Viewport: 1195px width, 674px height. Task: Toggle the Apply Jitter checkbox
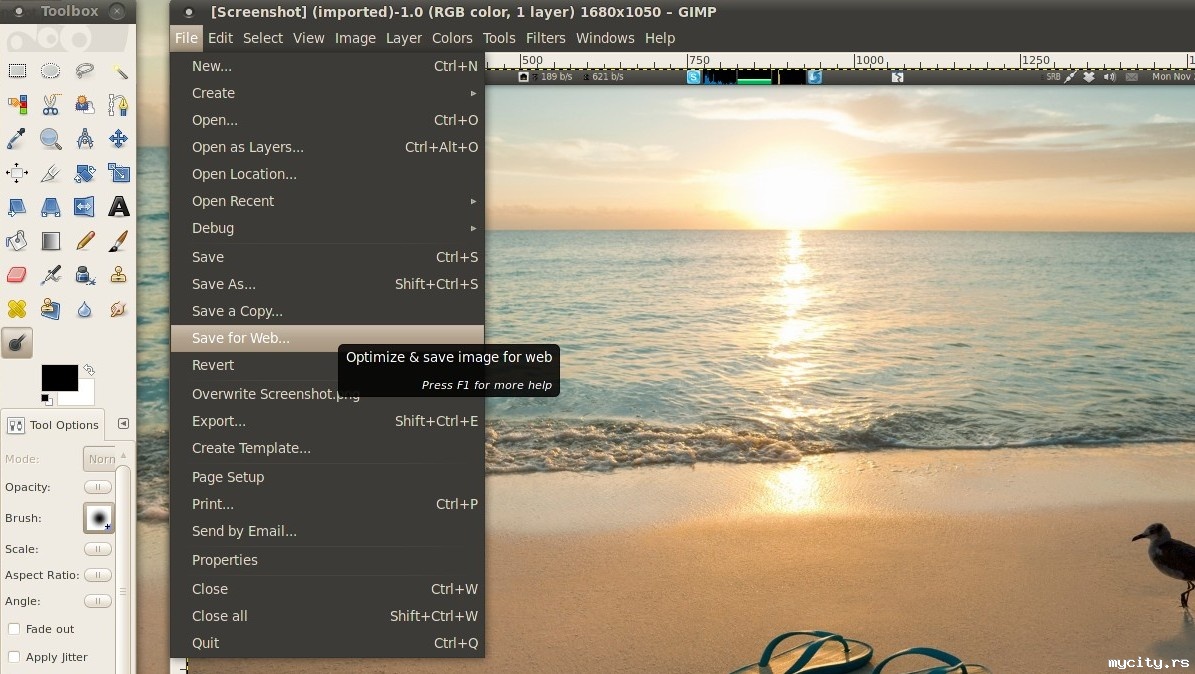point(14,657)
